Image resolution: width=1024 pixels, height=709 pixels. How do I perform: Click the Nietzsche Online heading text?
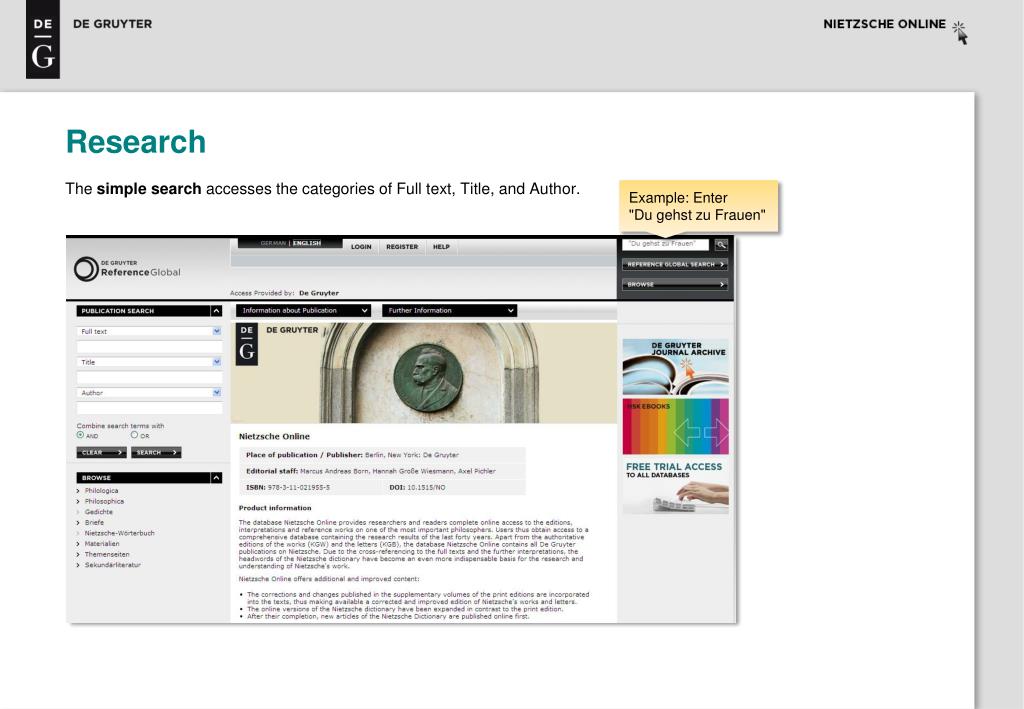(274, 436)
